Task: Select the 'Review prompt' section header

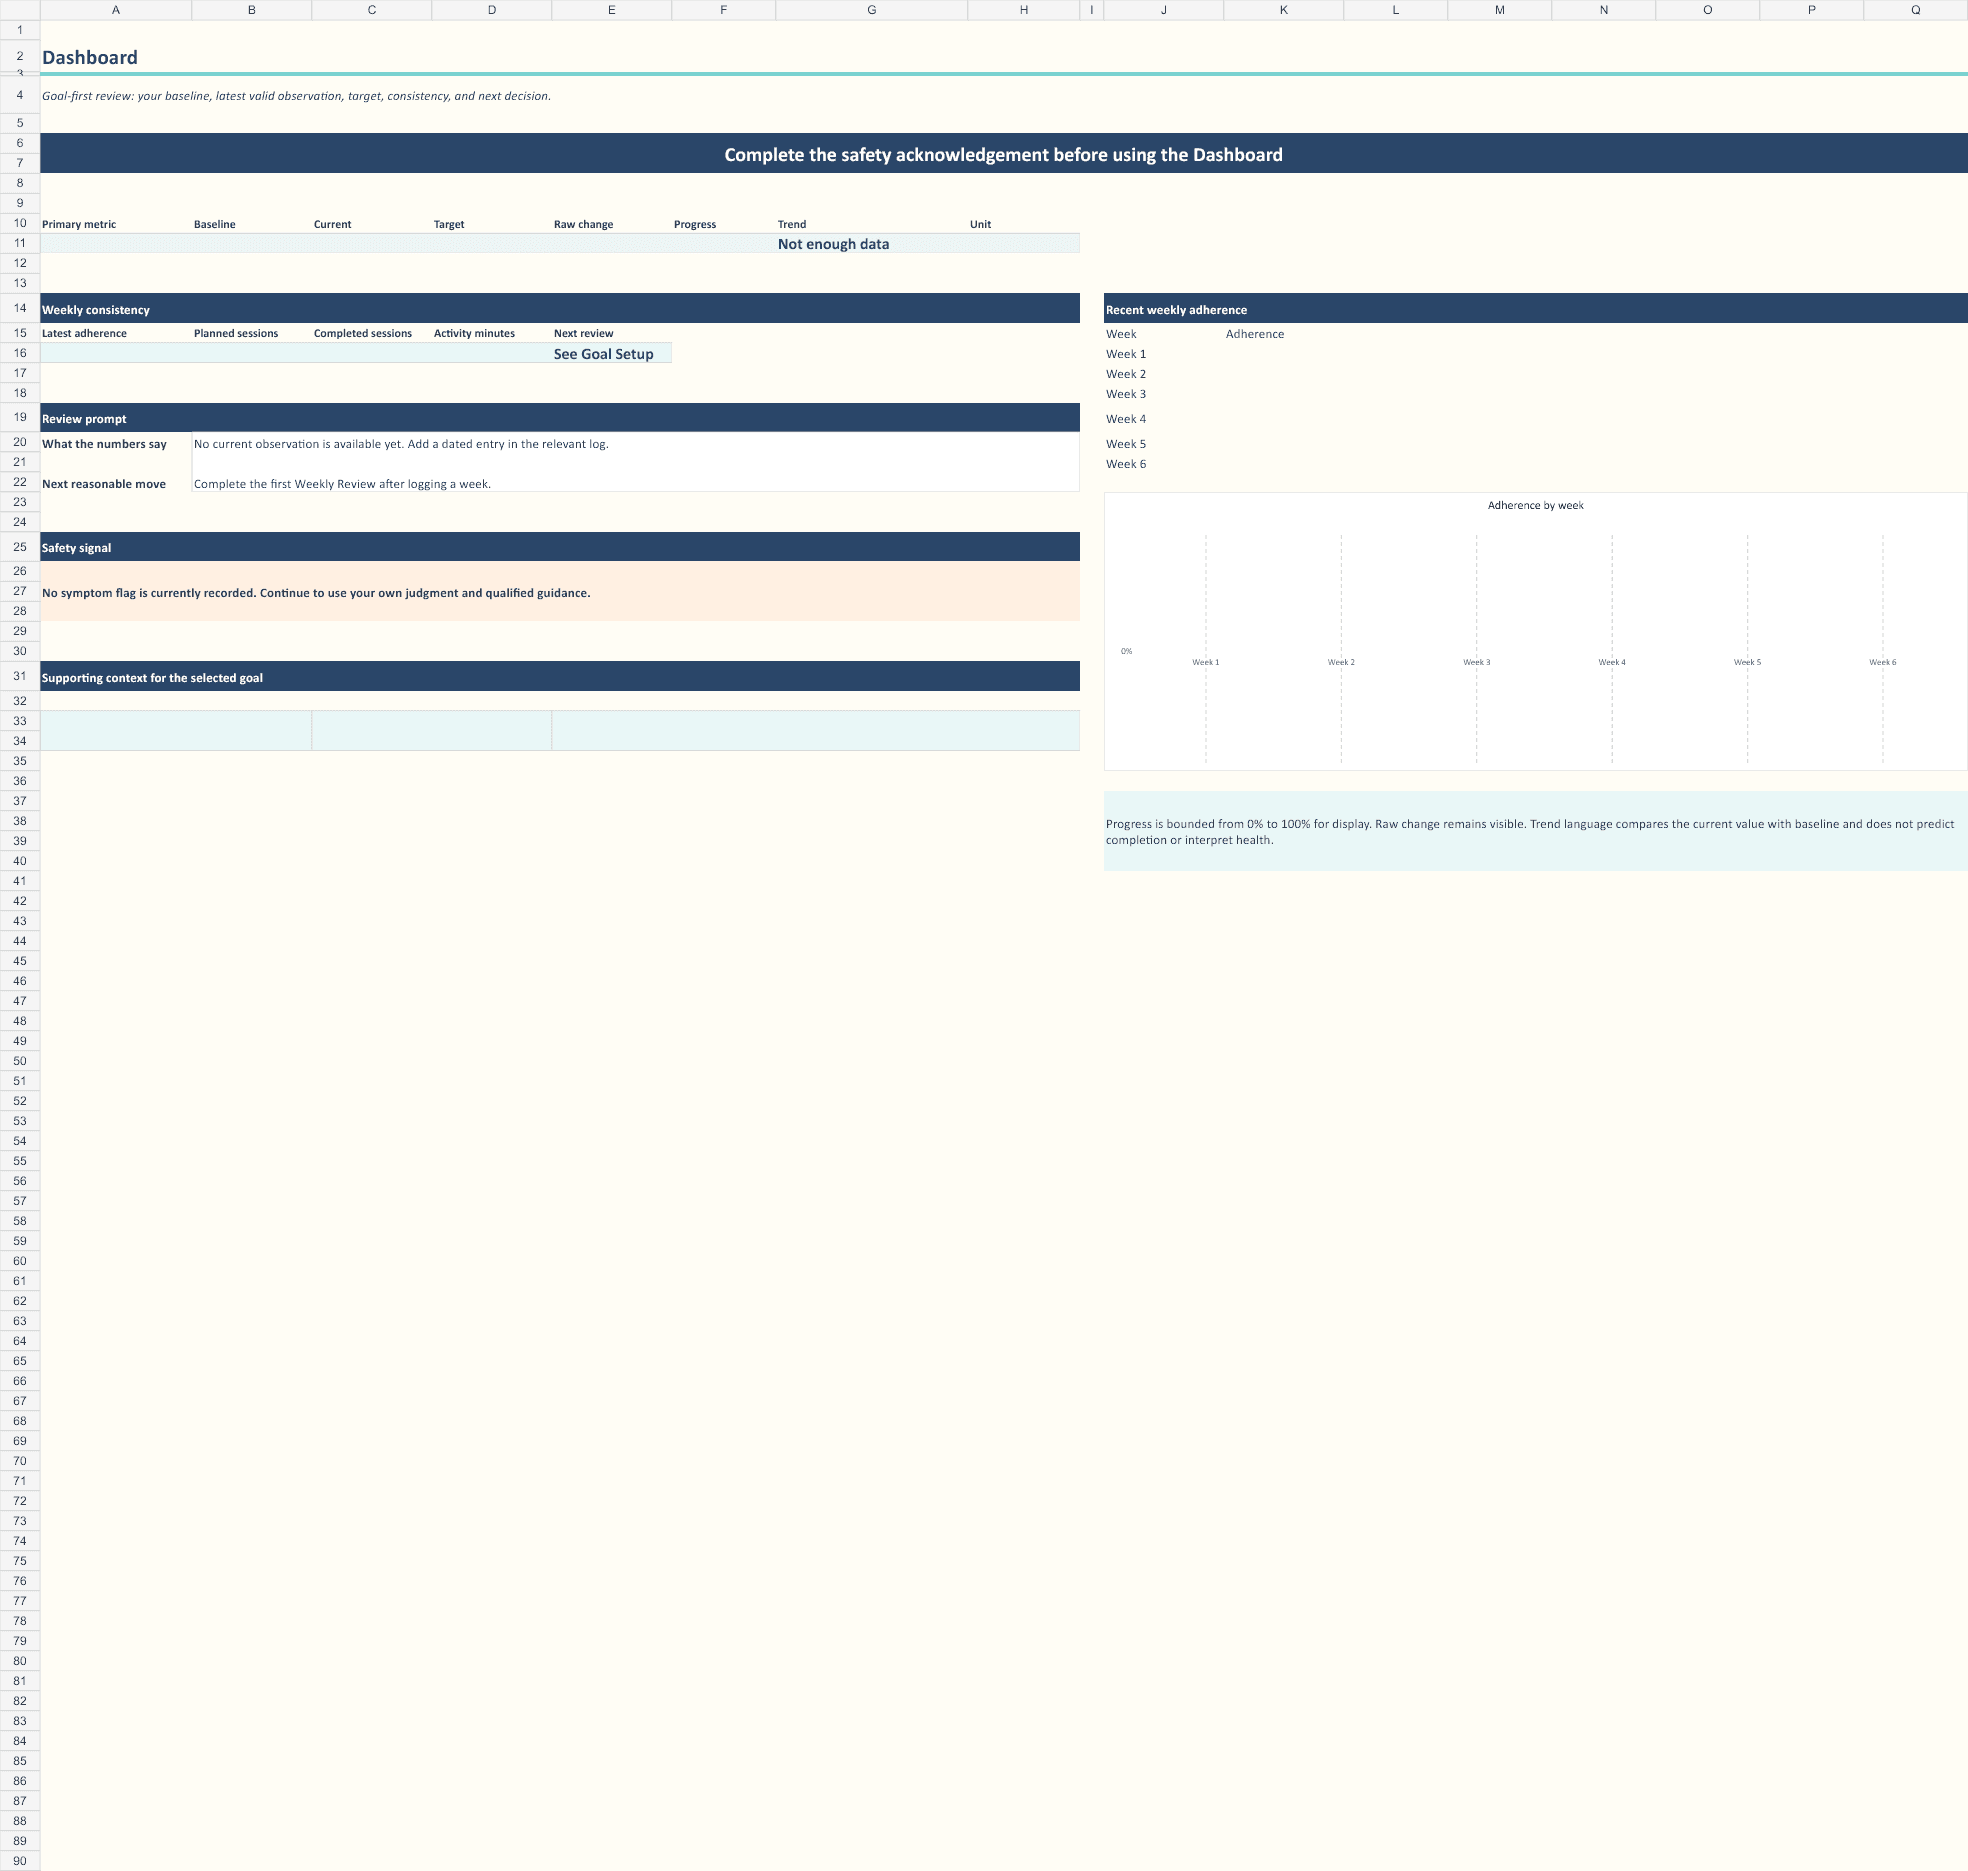Action: point(560,418)
